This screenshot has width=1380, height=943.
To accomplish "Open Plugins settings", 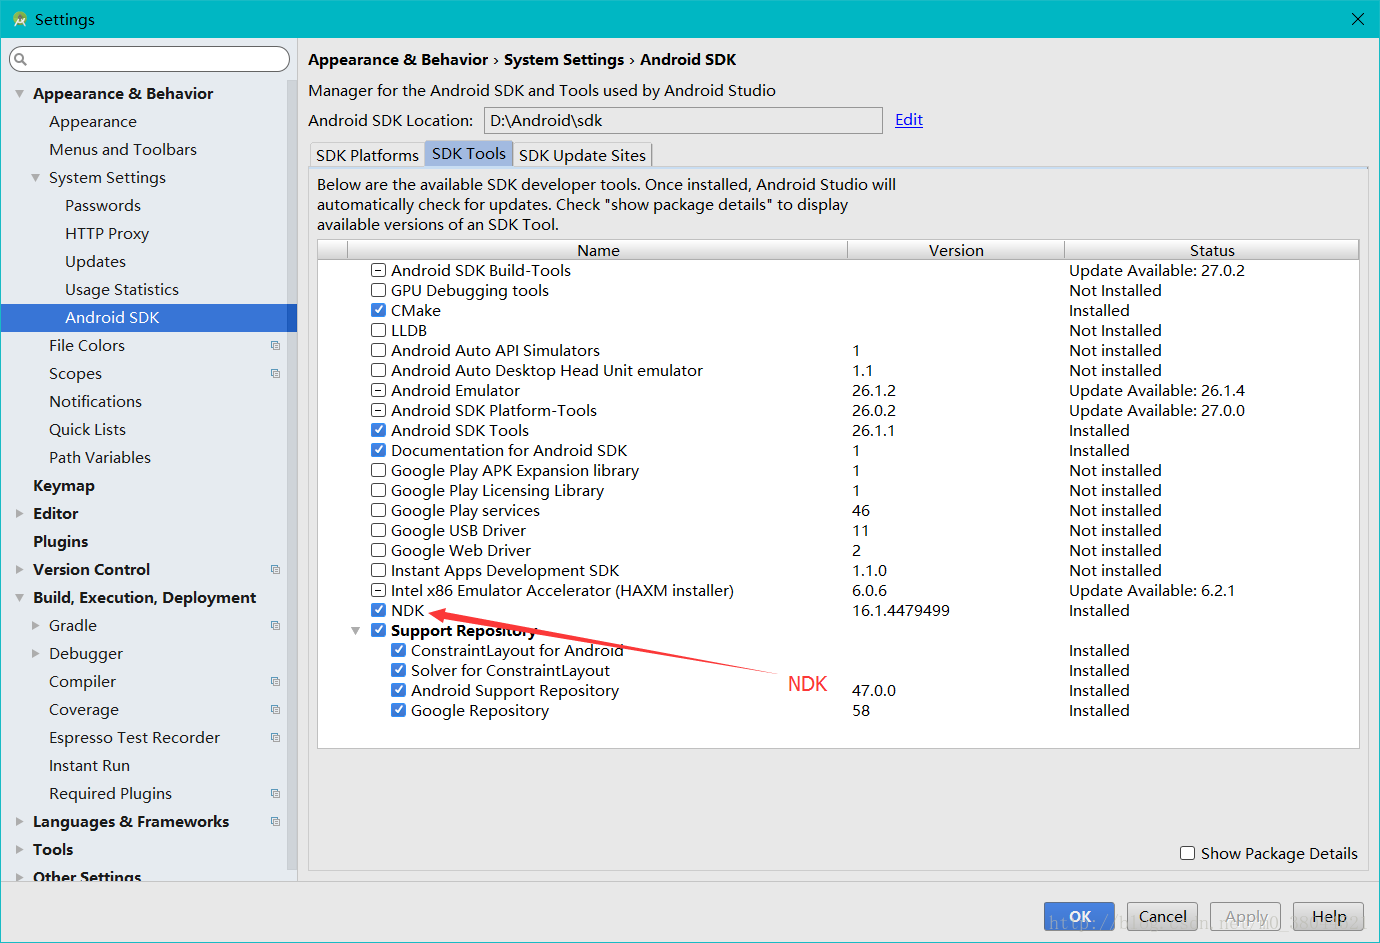I will 61,542.
